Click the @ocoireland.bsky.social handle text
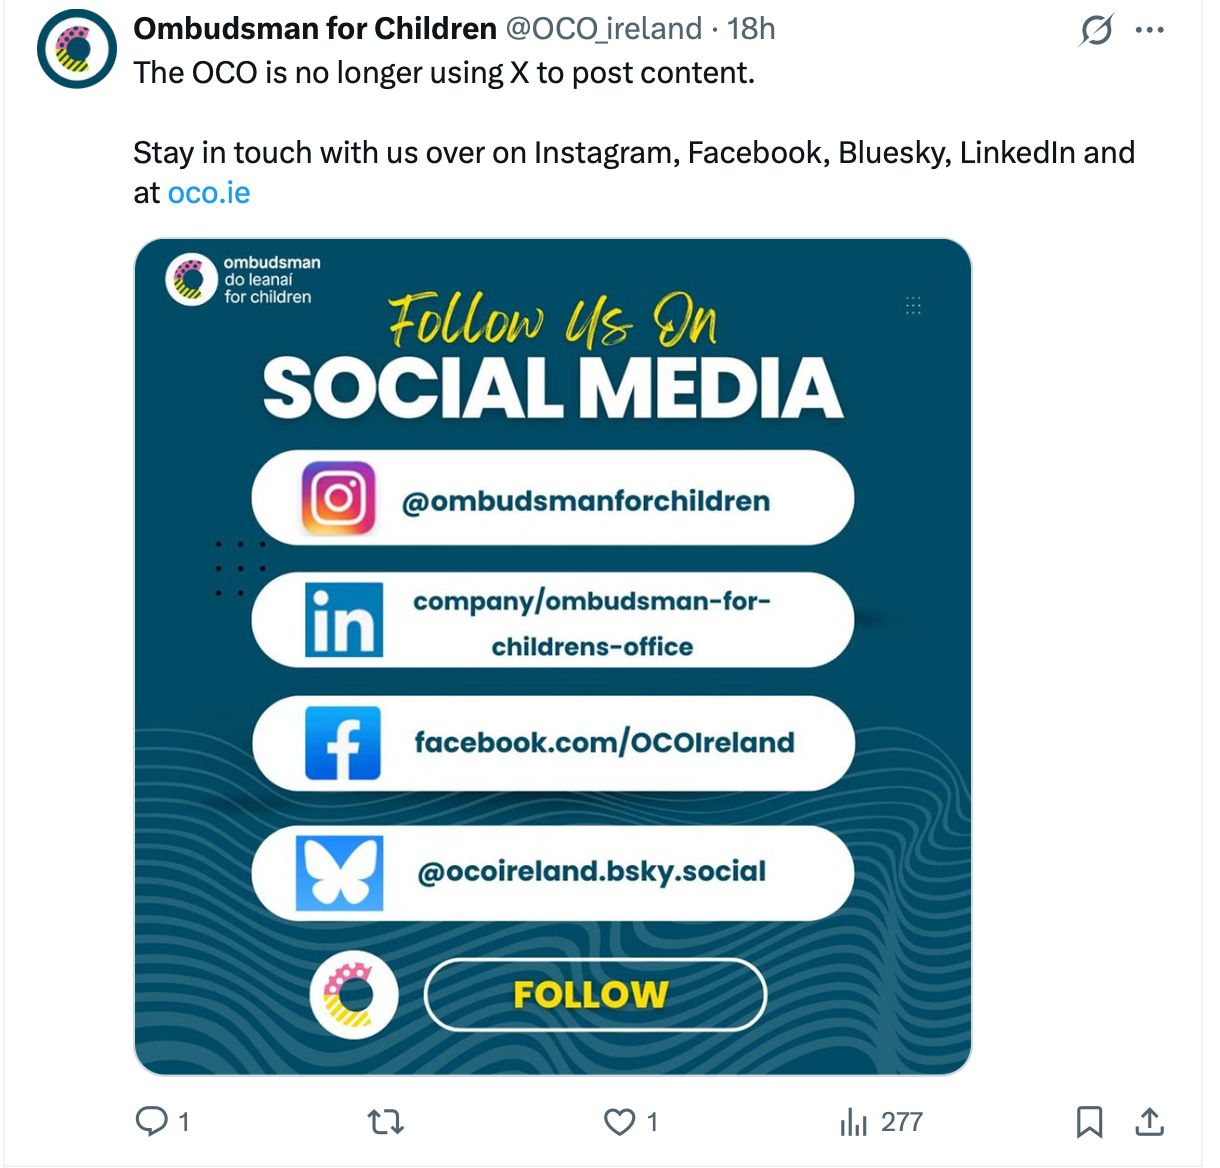 point(592,872)
